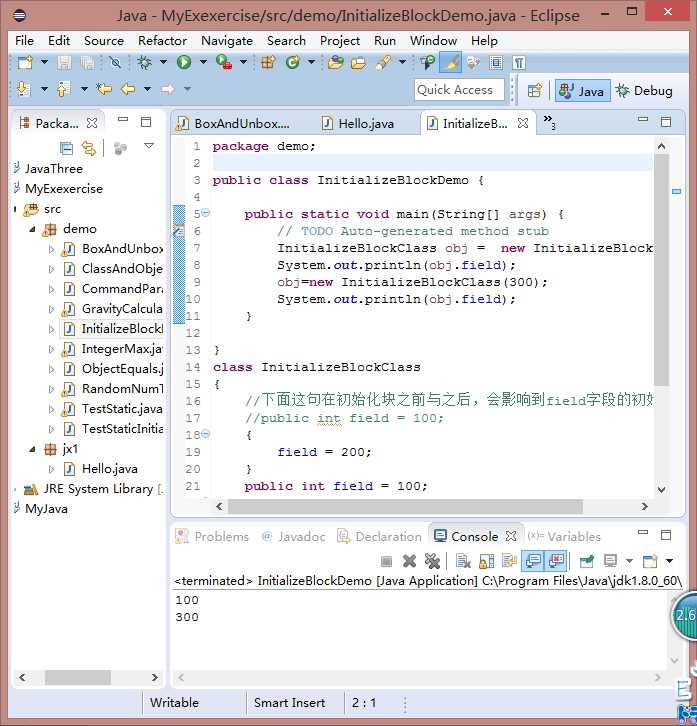Show hidden editor tabs list
697x726 pixels.
(549, 122)
